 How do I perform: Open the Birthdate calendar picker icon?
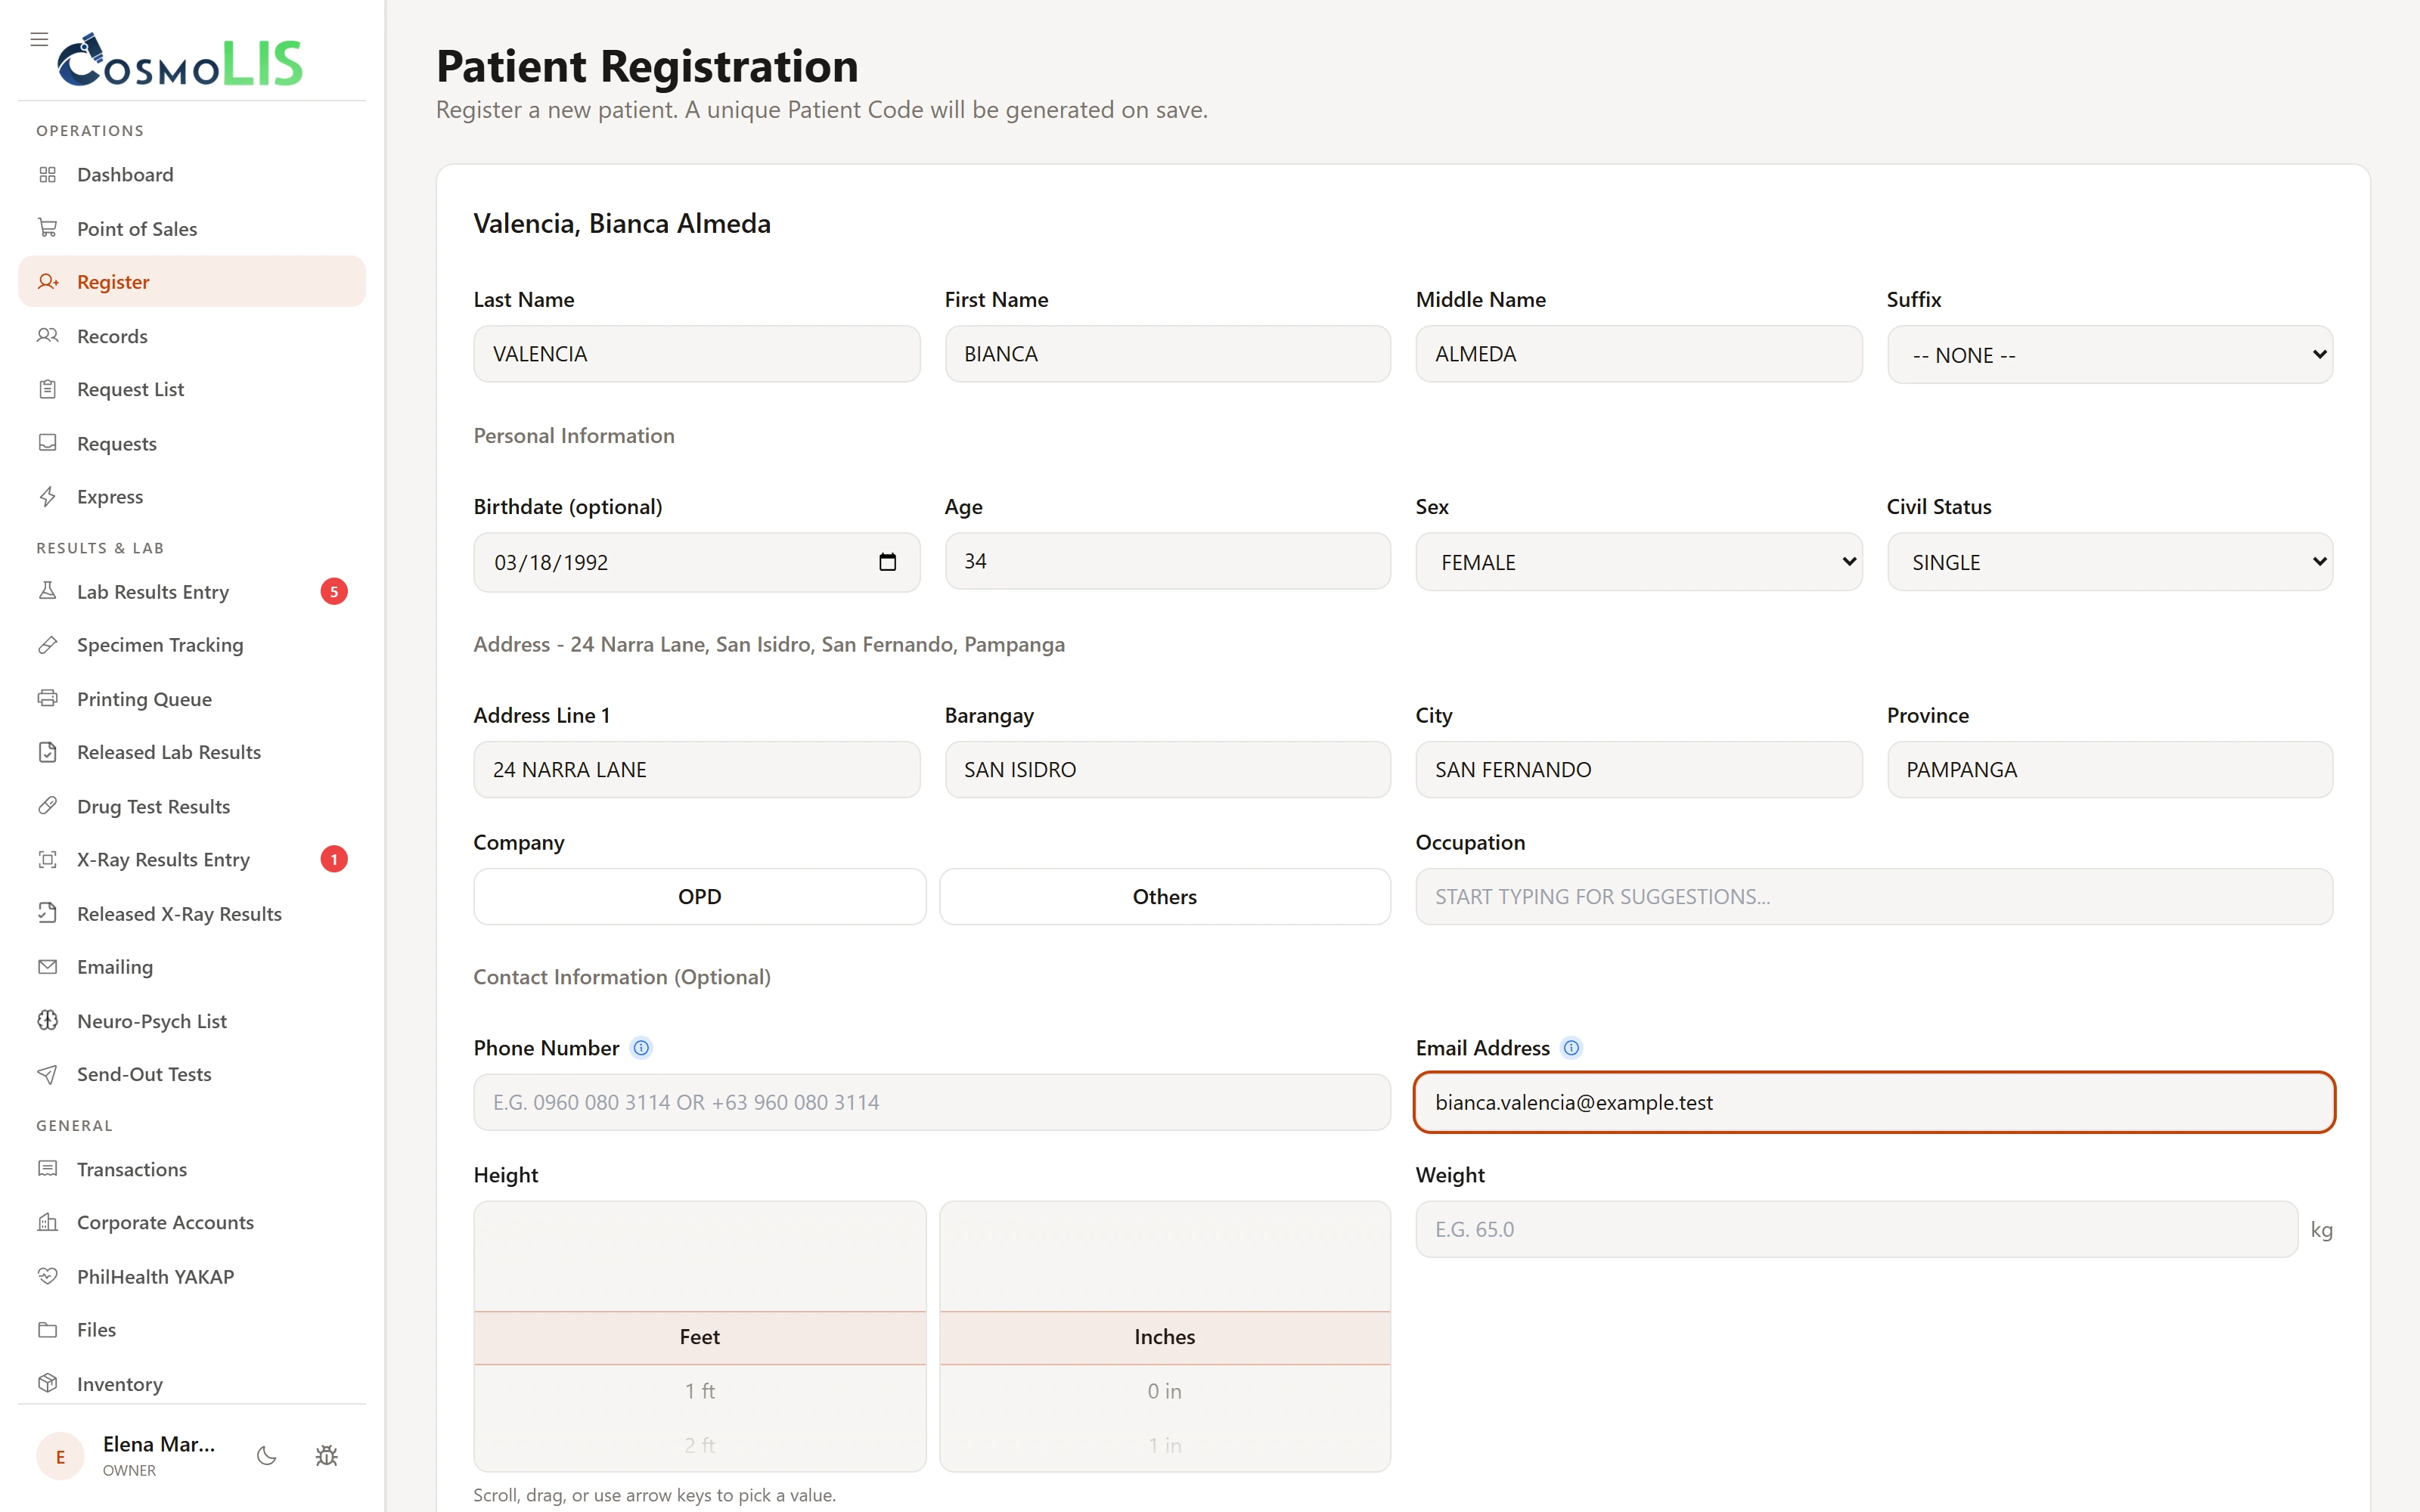(887, 562)
